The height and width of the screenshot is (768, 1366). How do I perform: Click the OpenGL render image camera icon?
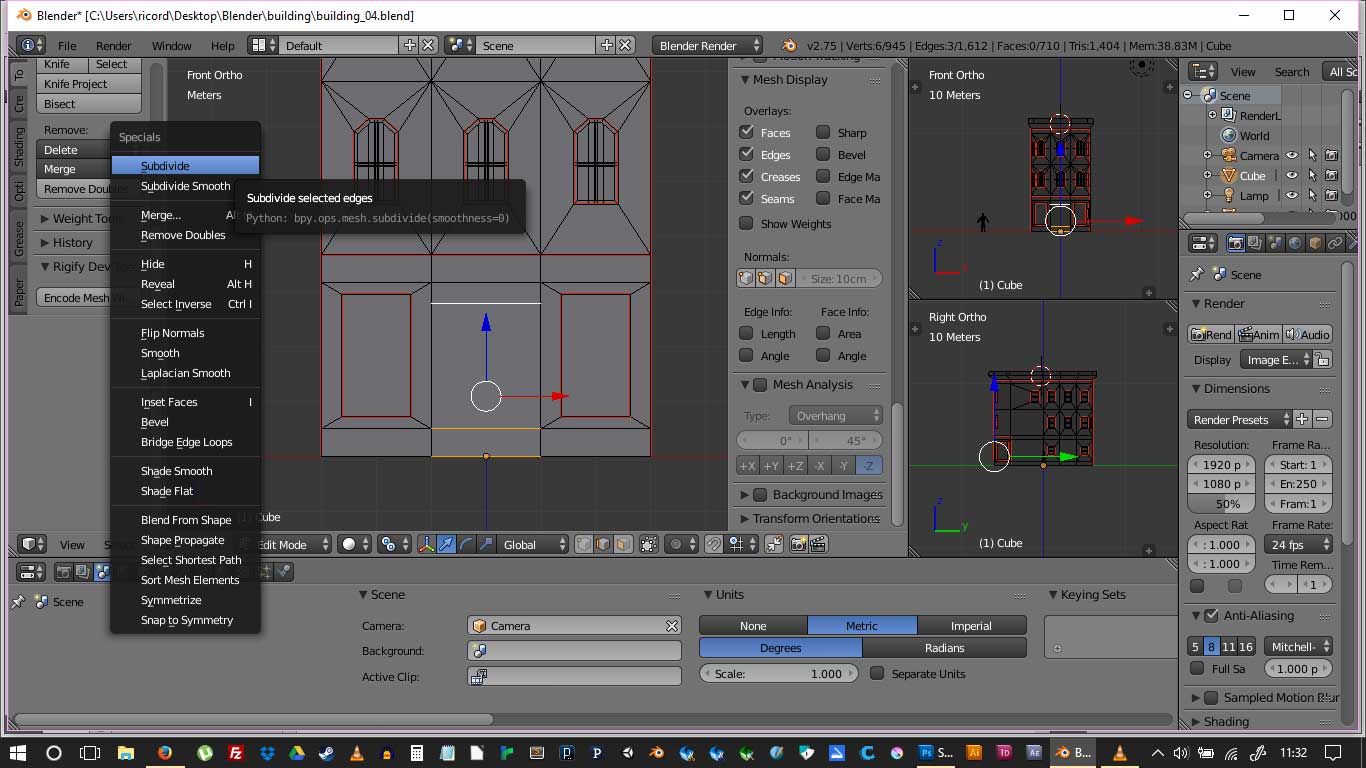798,545
